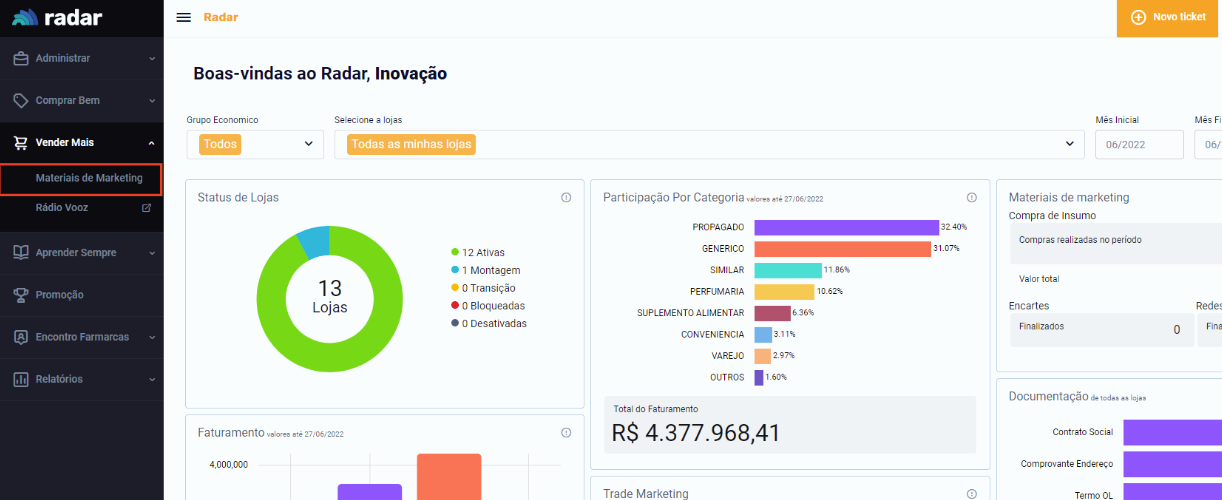The width and height of the screenshot is (1222, 500).
Task: Open the Relatórios sidebar menu
Action: click(82, 379)
